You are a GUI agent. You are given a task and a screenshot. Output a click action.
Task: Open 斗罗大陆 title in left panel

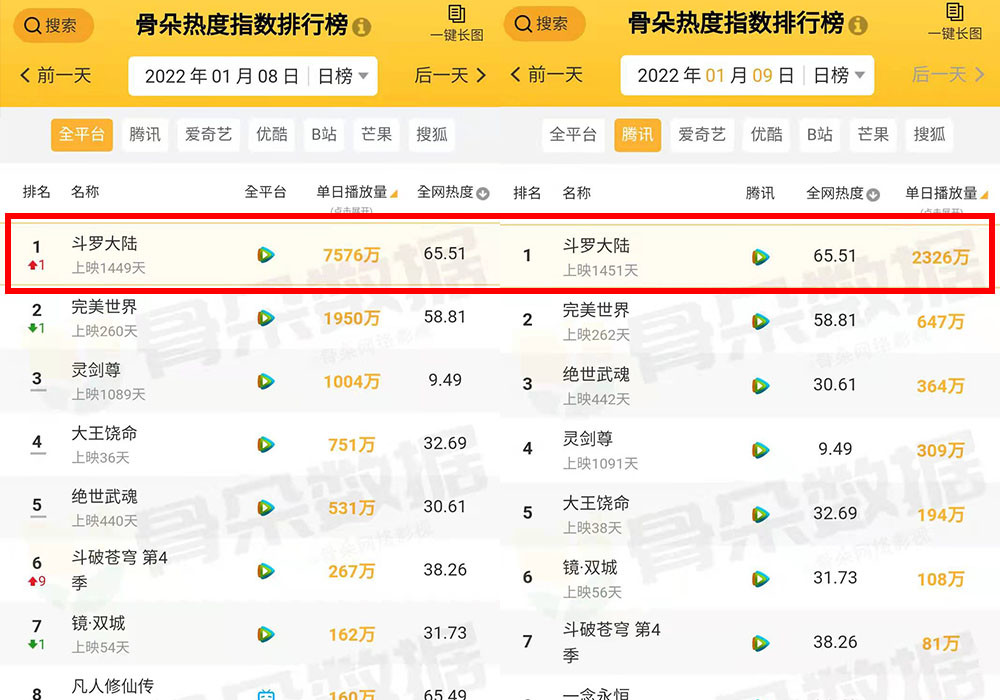pos(104,244)
